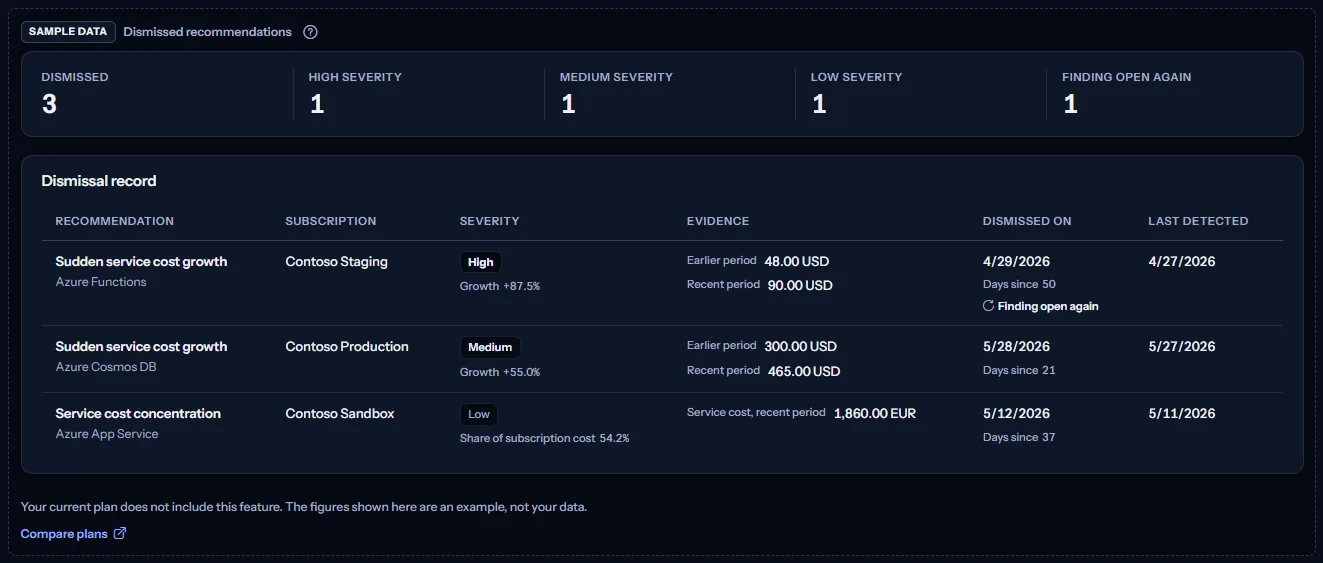Click the Finding open again status text
Viewport: 1323px width, 563px height.
(x=1048, y=306)
